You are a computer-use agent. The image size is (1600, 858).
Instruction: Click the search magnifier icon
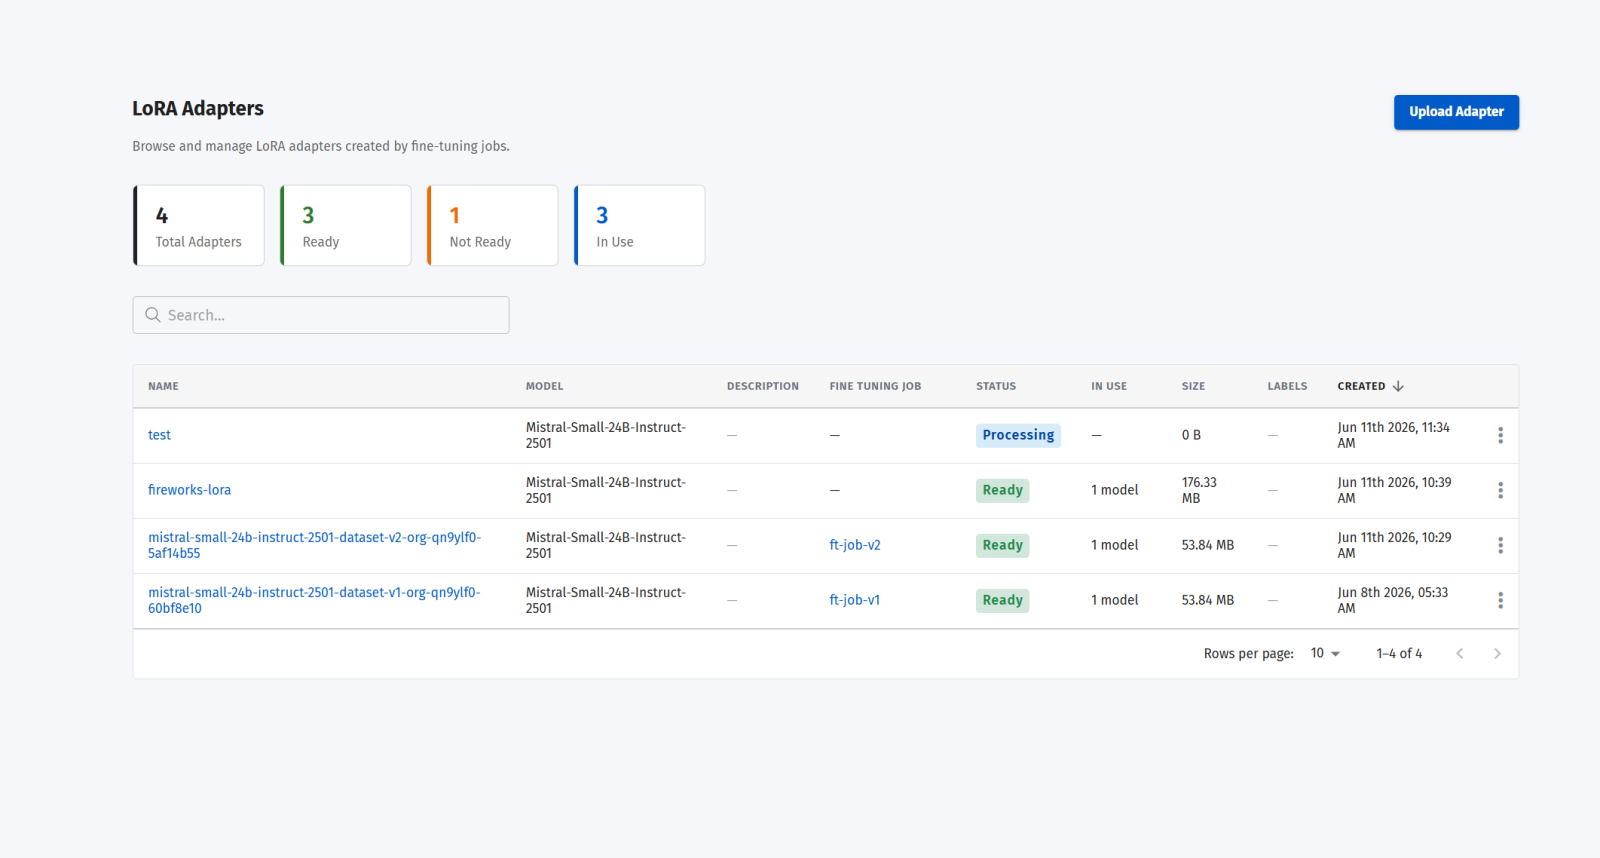153,315
